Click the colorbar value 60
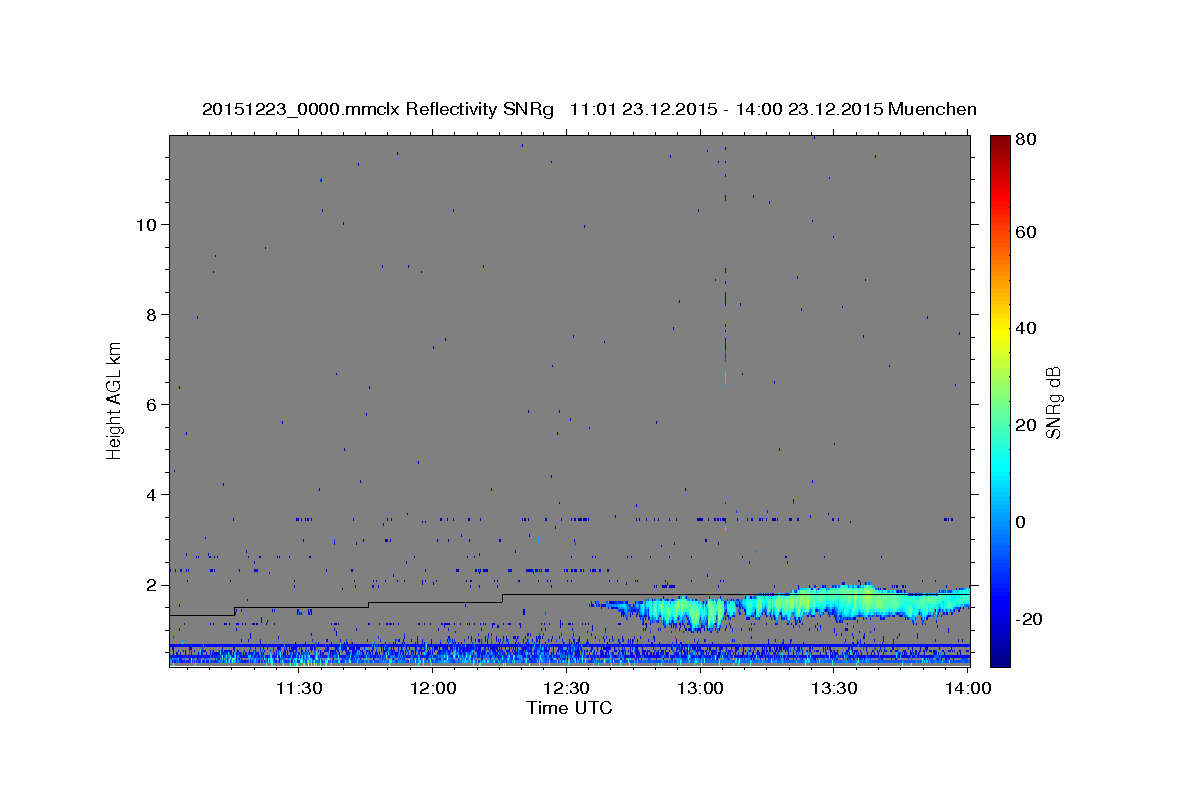This screenshot has width=1200, height=800. pyautogui.click(x=1025, y=232)
